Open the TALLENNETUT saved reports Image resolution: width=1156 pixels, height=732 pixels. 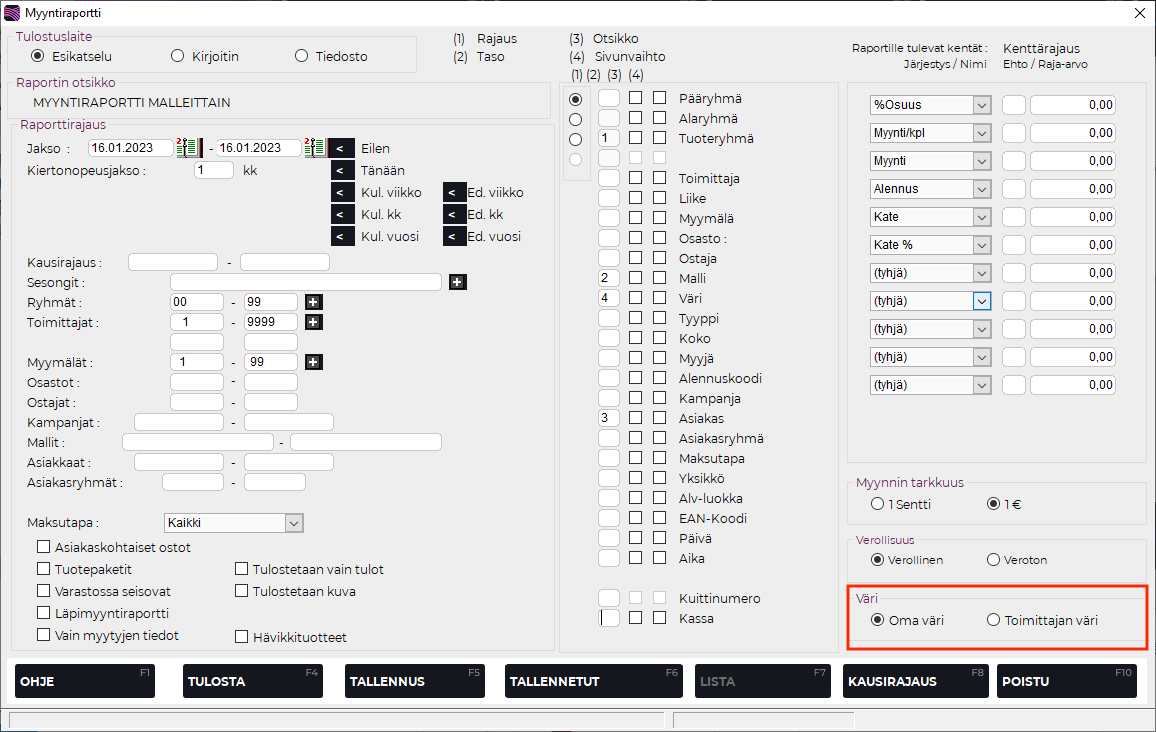click(579, 681)
